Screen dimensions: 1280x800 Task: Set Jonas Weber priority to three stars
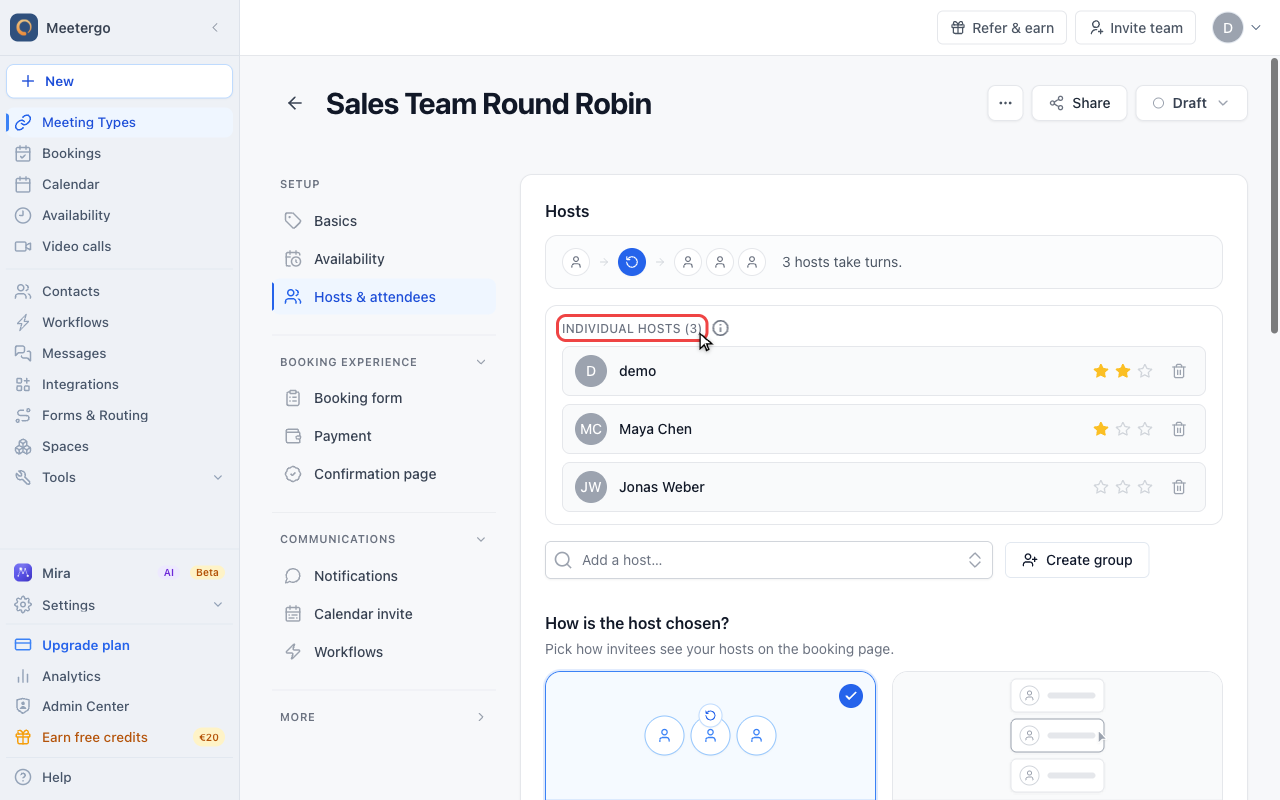click(x=1145, y=487)
